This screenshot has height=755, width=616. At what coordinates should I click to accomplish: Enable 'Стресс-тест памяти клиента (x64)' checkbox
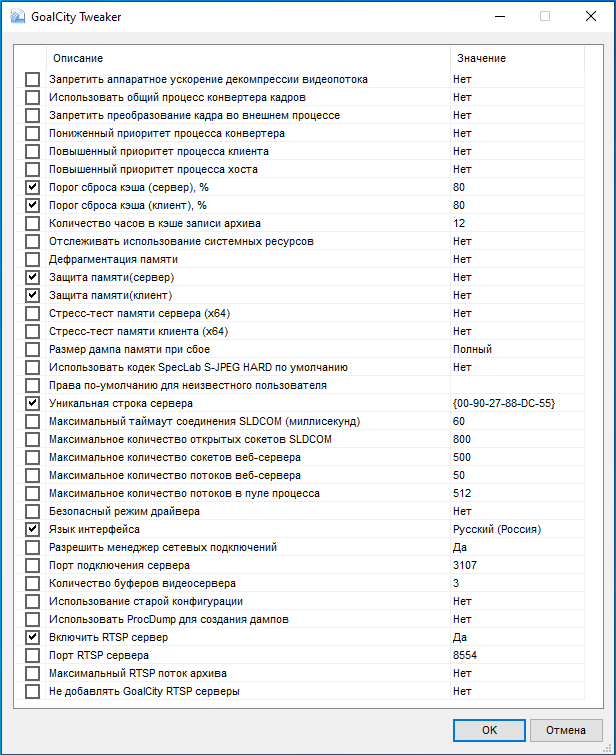pos(32,331)
